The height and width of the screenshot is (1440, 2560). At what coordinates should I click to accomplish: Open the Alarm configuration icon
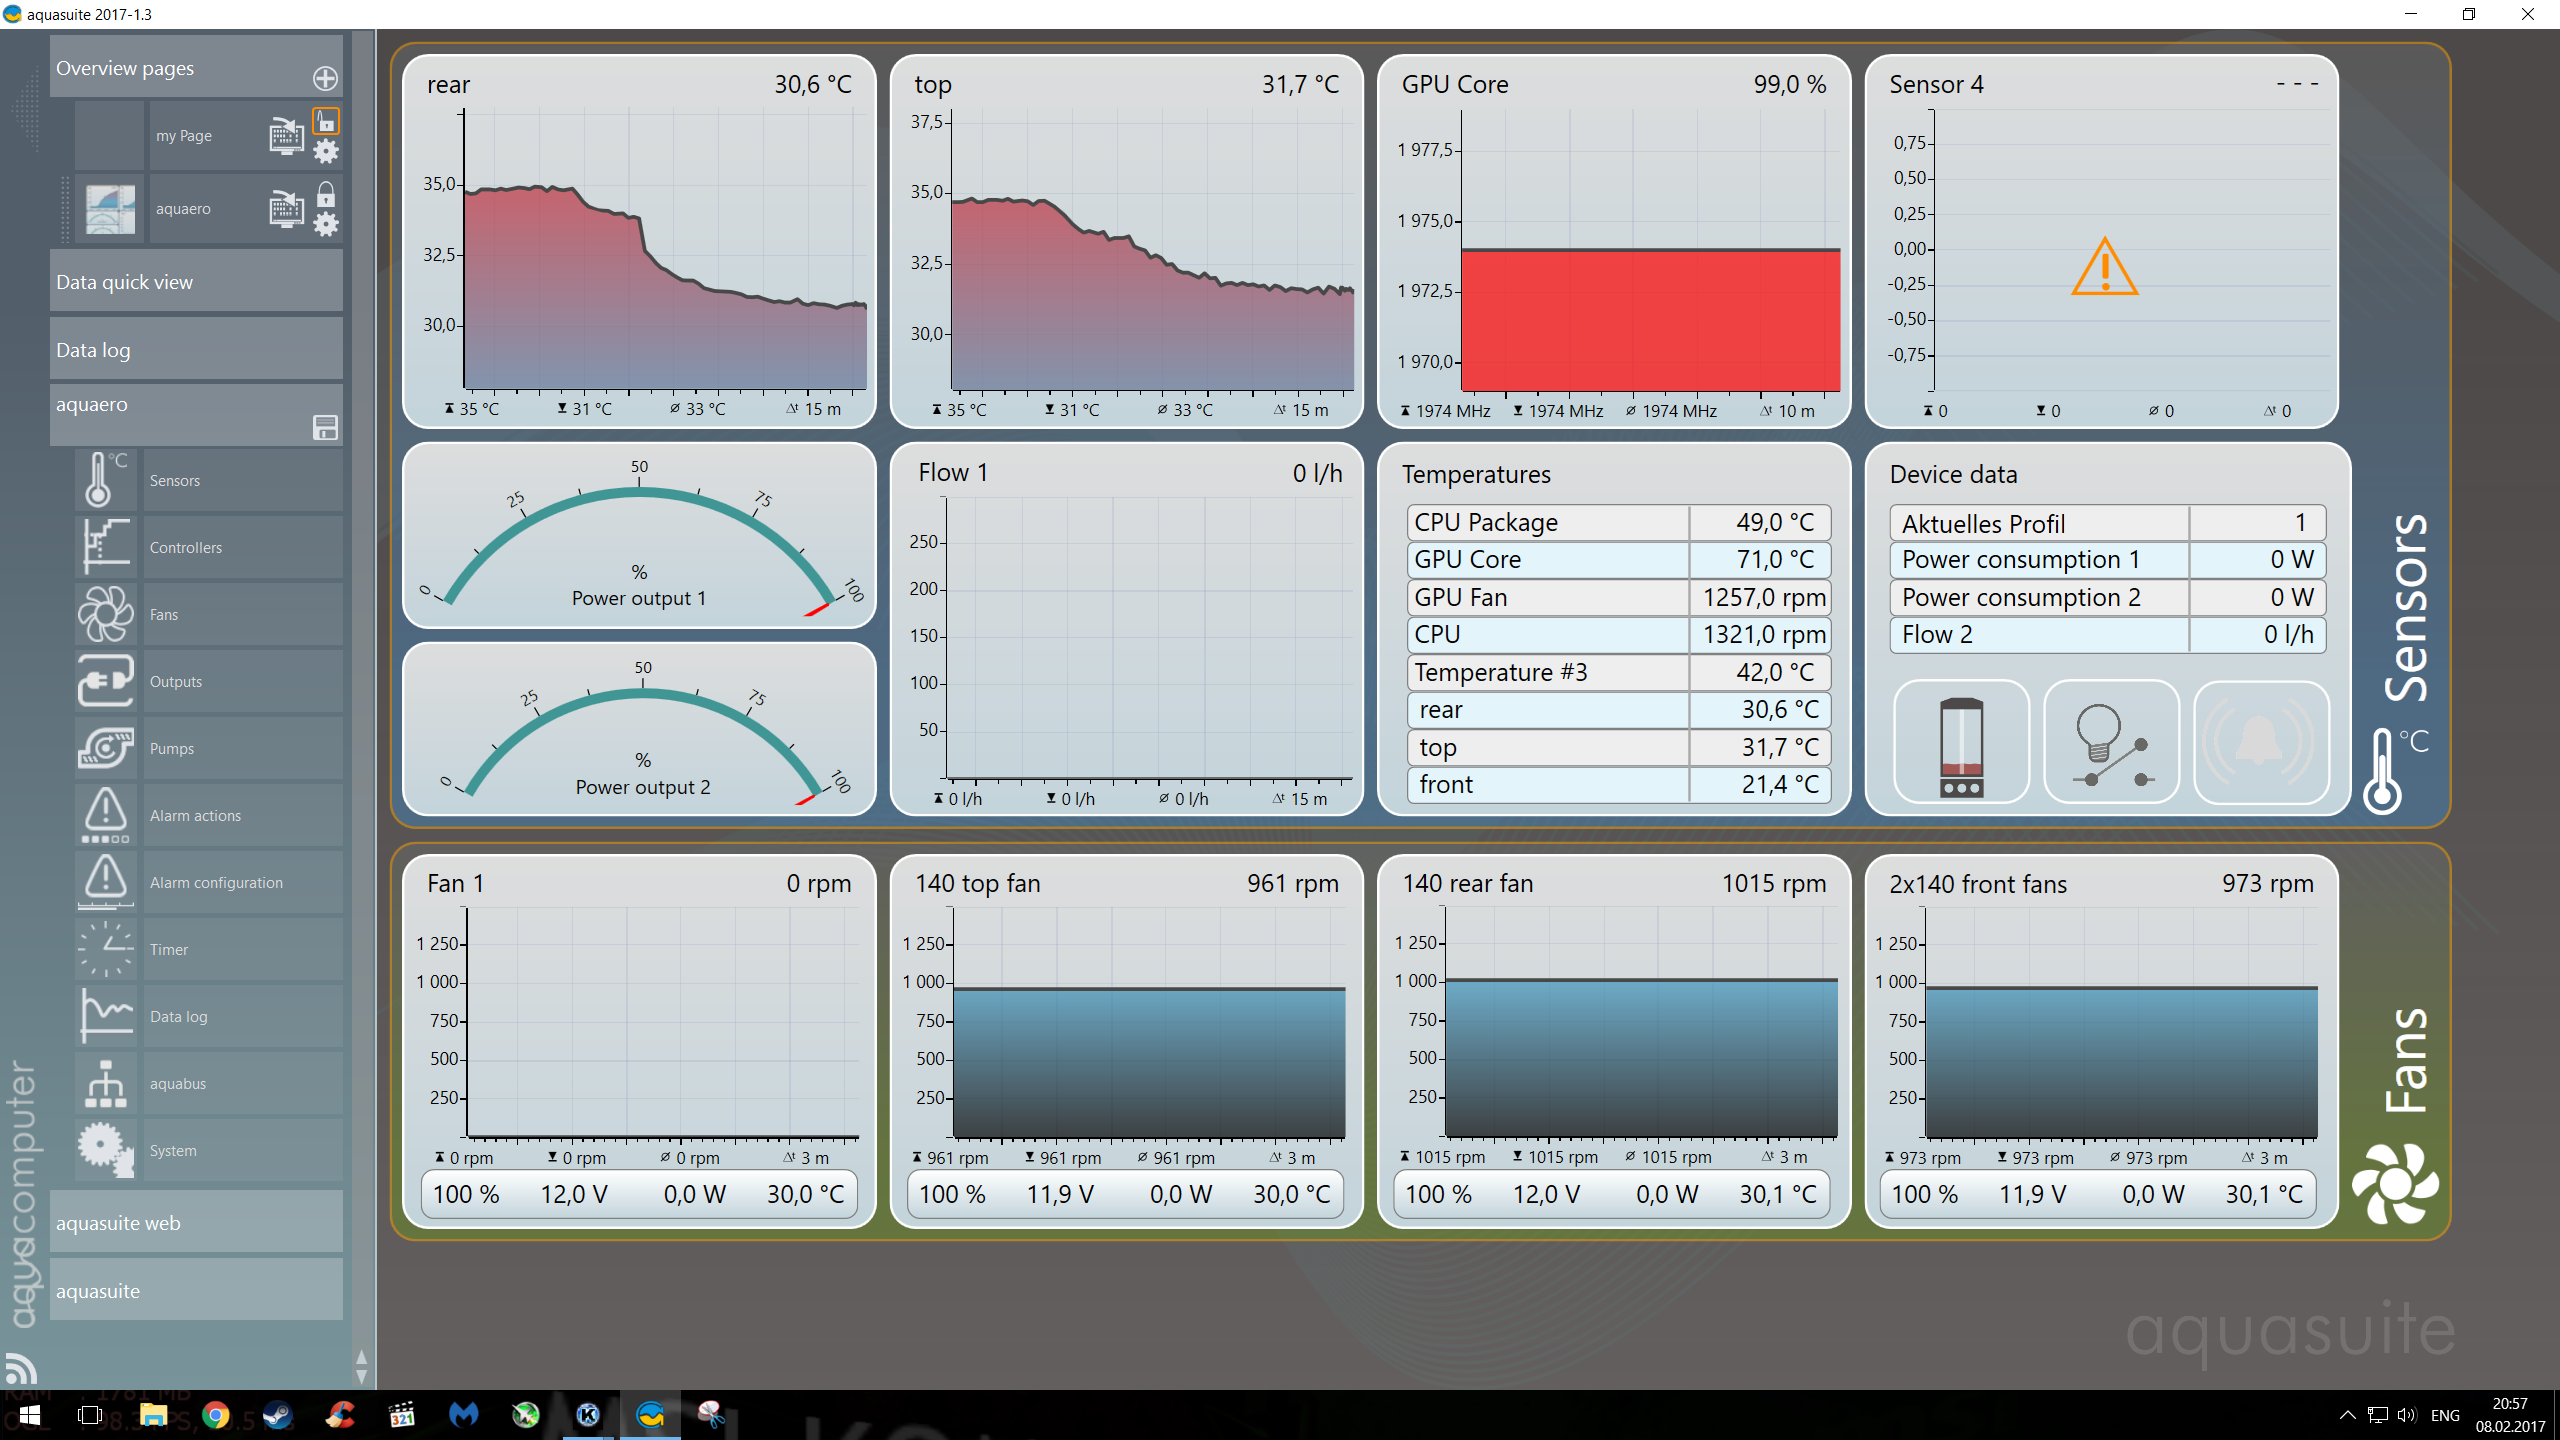(106, 882)
